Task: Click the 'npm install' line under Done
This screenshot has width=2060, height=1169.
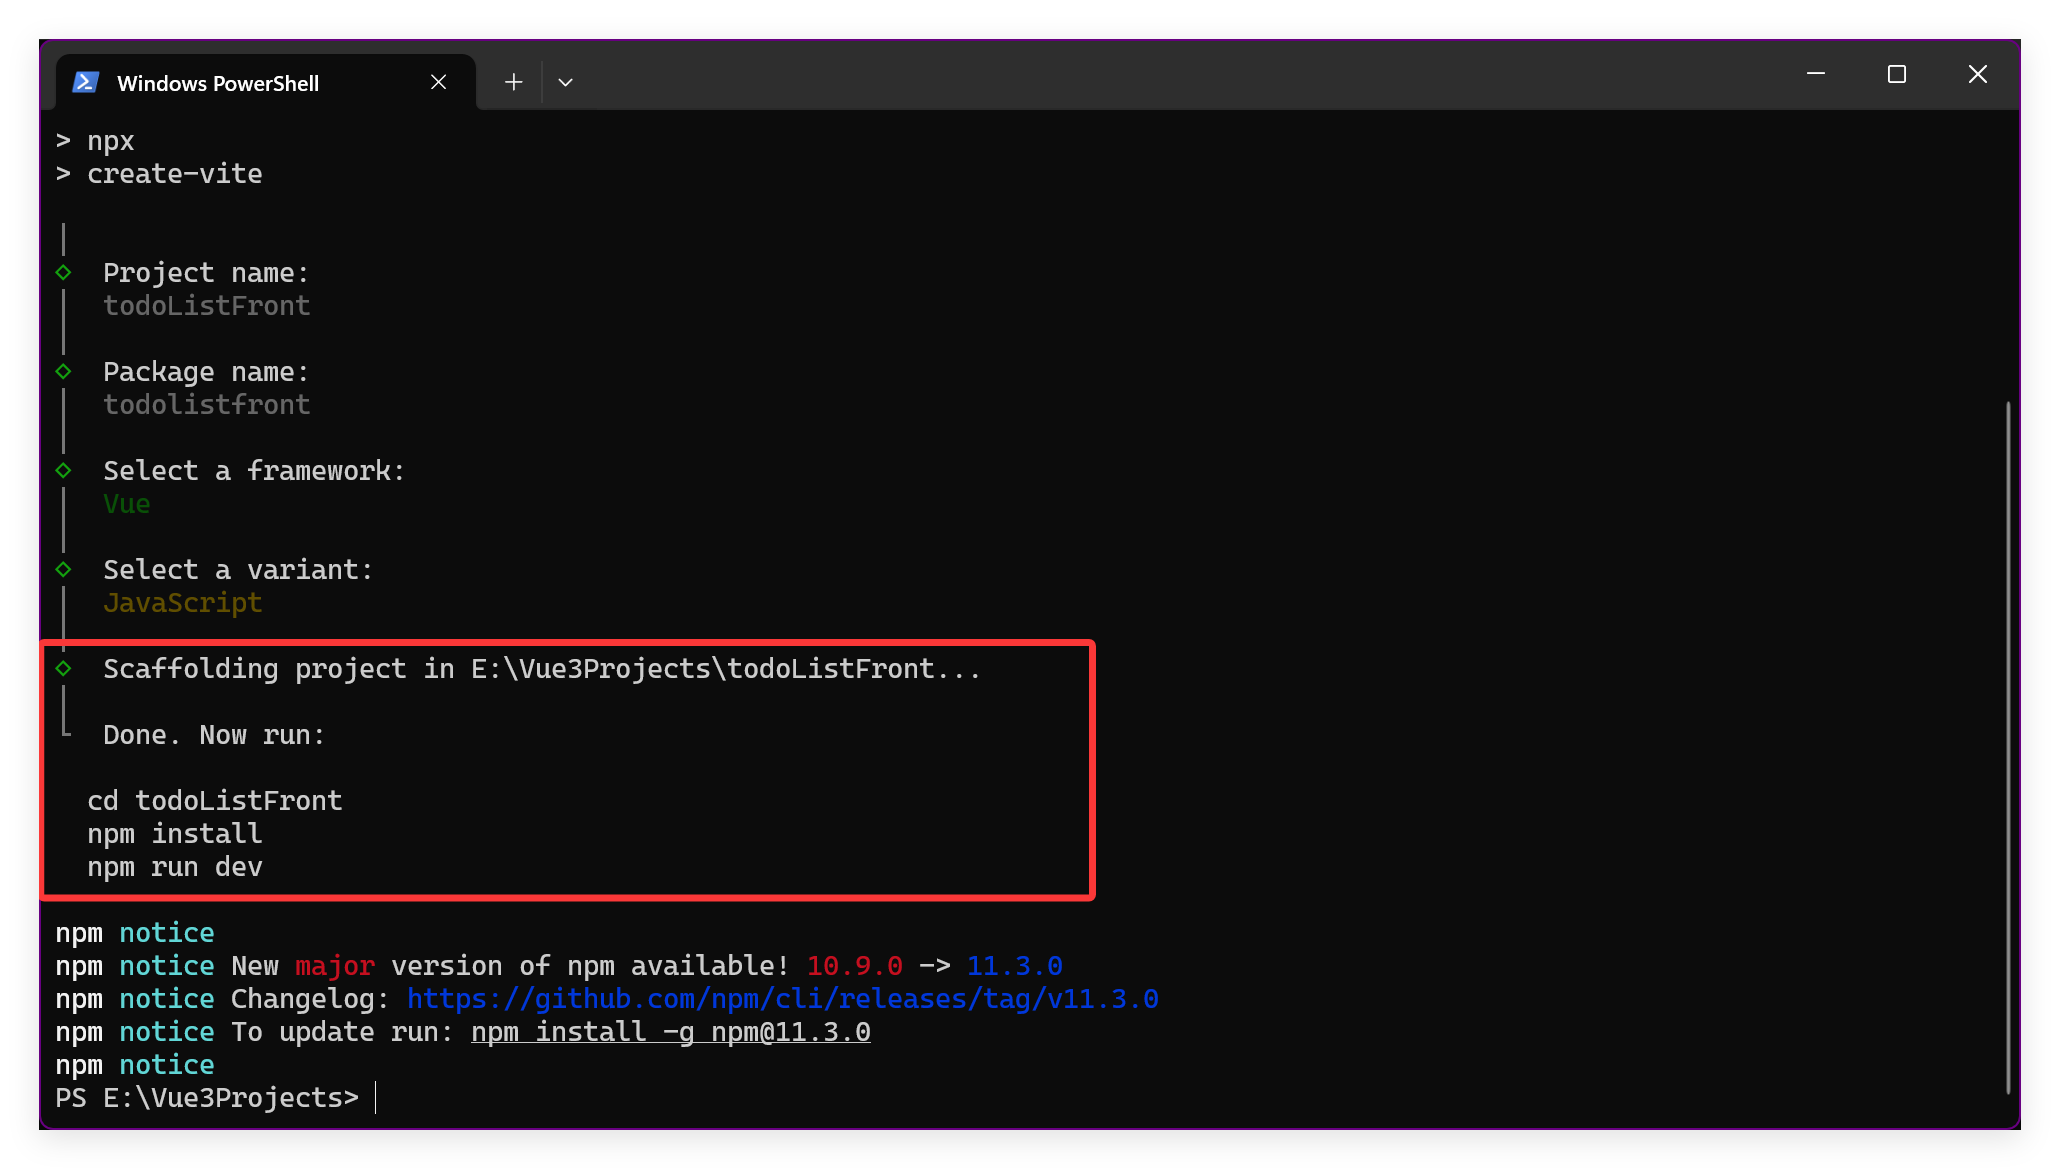Action: point(175,834)
